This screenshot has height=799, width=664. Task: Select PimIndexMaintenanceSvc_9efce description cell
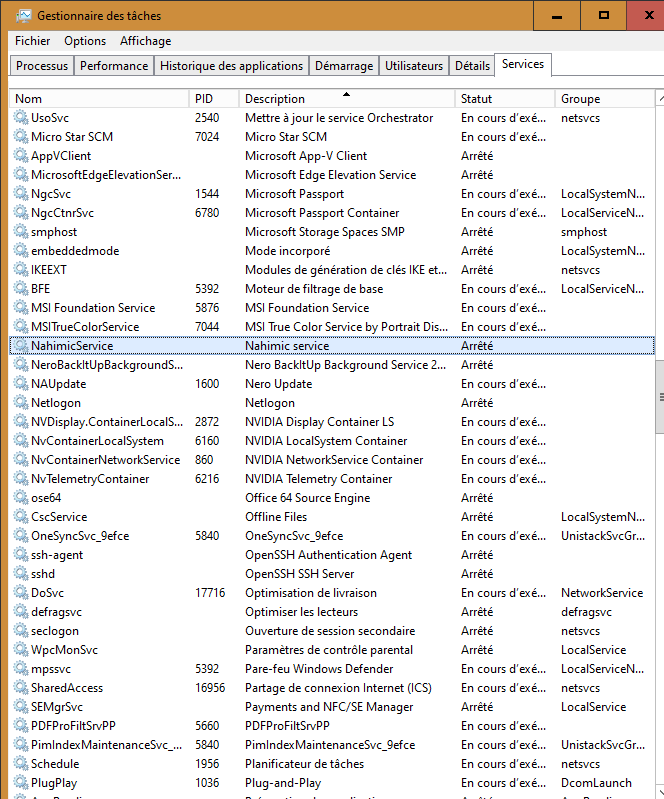point(330,744)
